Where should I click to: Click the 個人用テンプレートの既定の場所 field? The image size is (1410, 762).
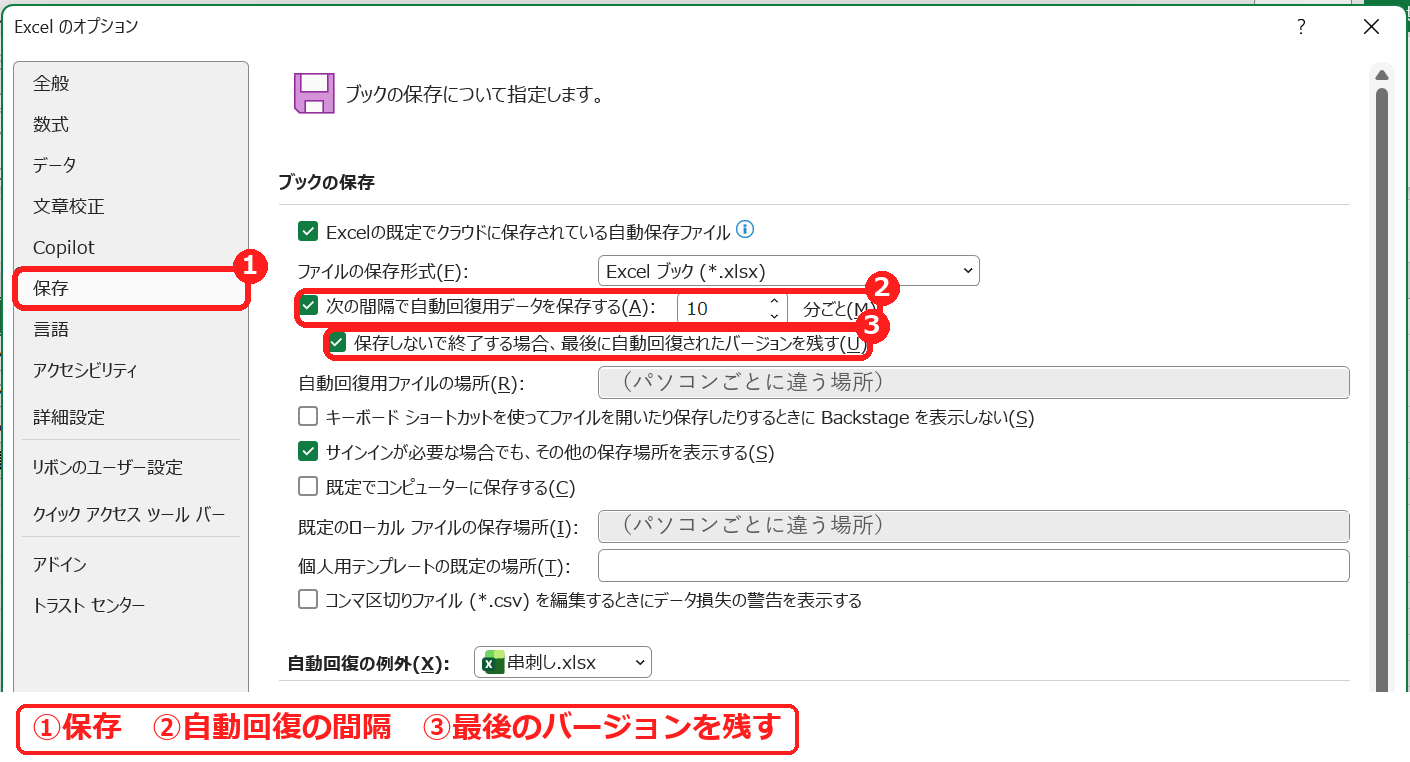point(973,565)
